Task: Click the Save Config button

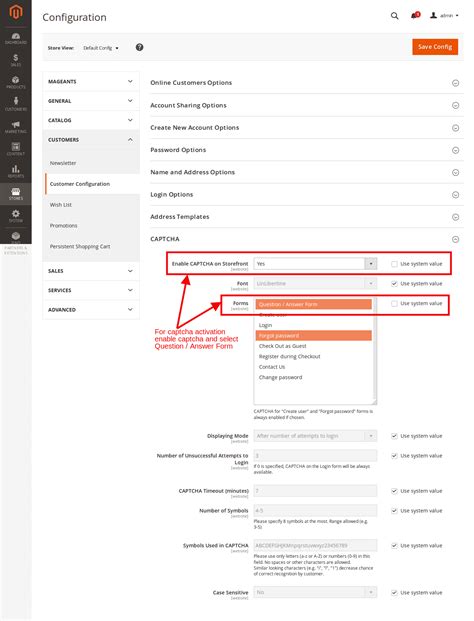Action: pyautogui.click(x=435, y=47)
